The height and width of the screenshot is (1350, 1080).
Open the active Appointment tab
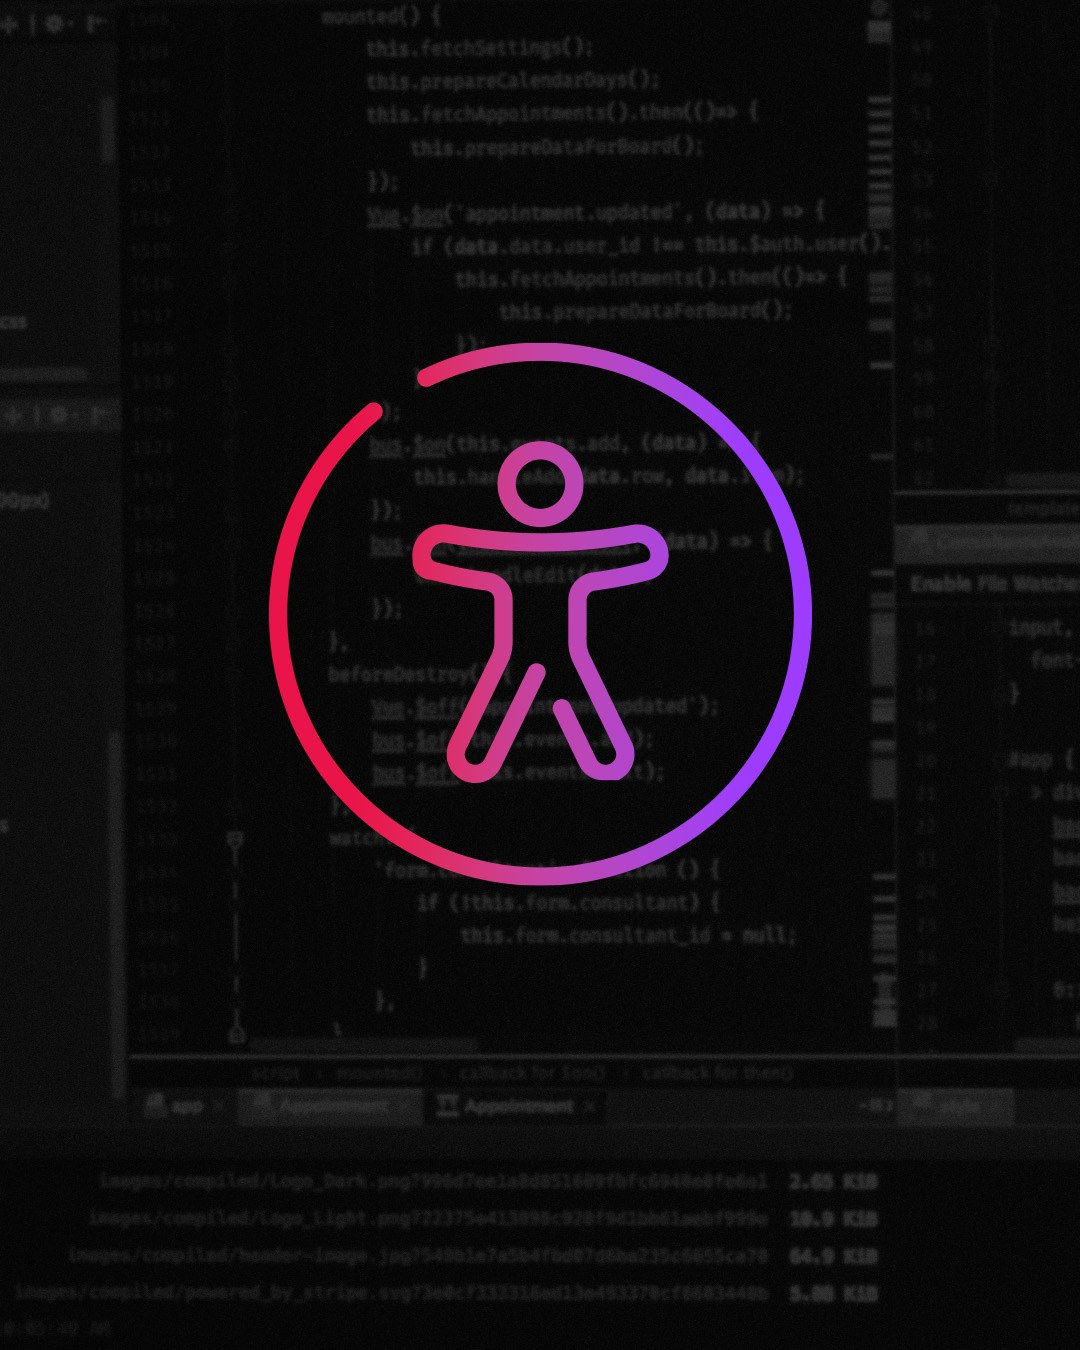click(518, 1106)
